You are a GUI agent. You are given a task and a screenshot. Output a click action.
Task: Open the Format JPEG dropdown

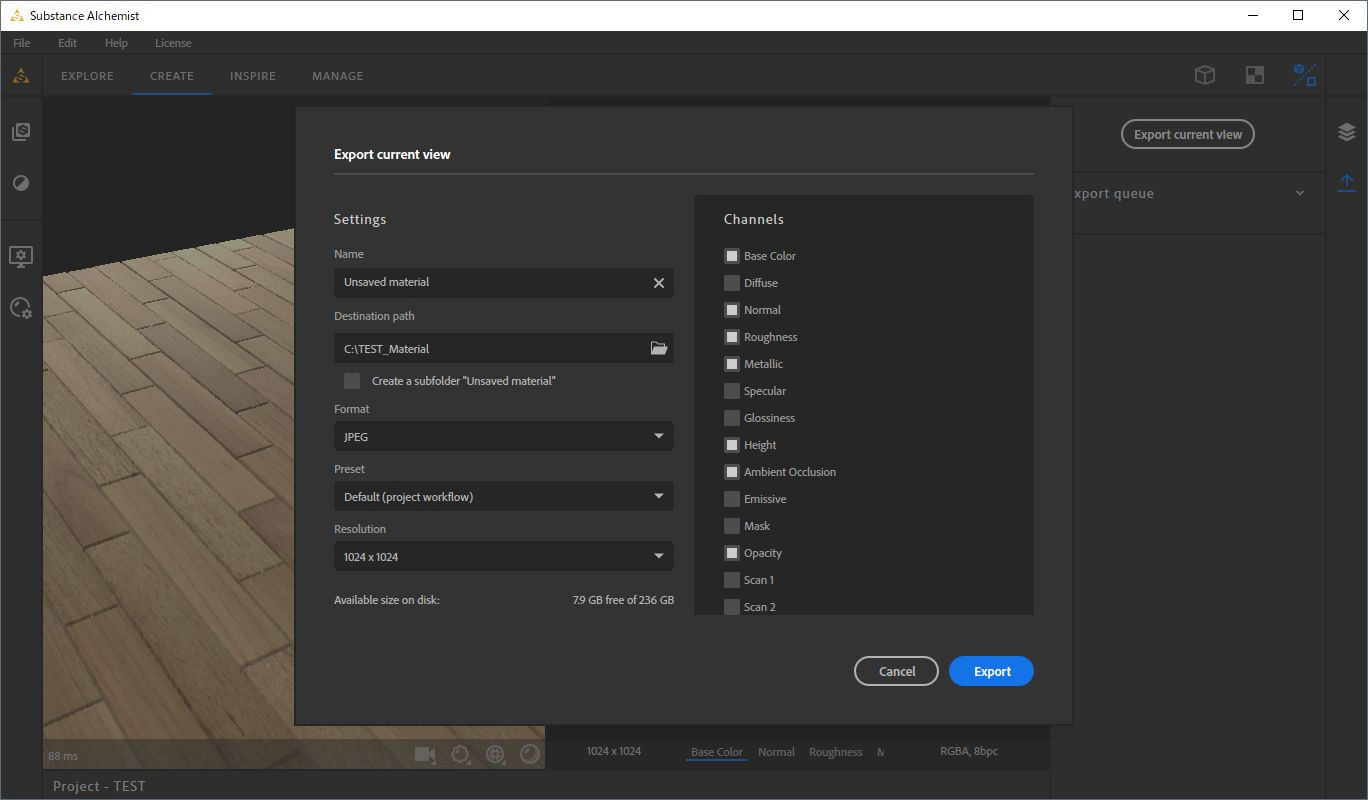click(504, 436)
